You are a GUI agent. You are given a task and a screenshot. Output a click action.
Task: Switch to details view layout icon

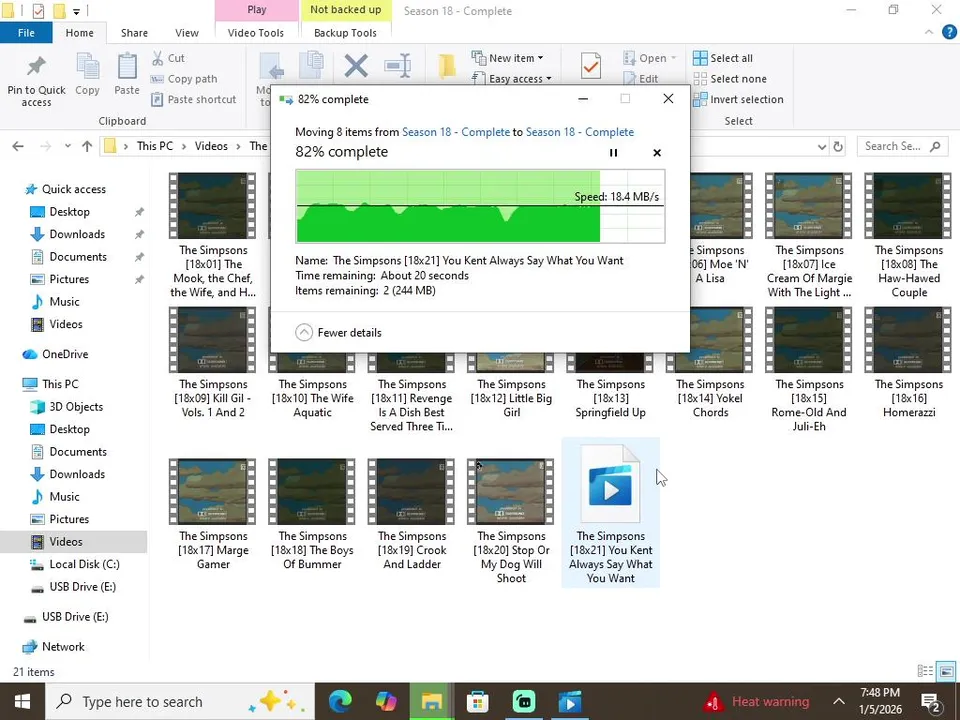pos(925,672)
